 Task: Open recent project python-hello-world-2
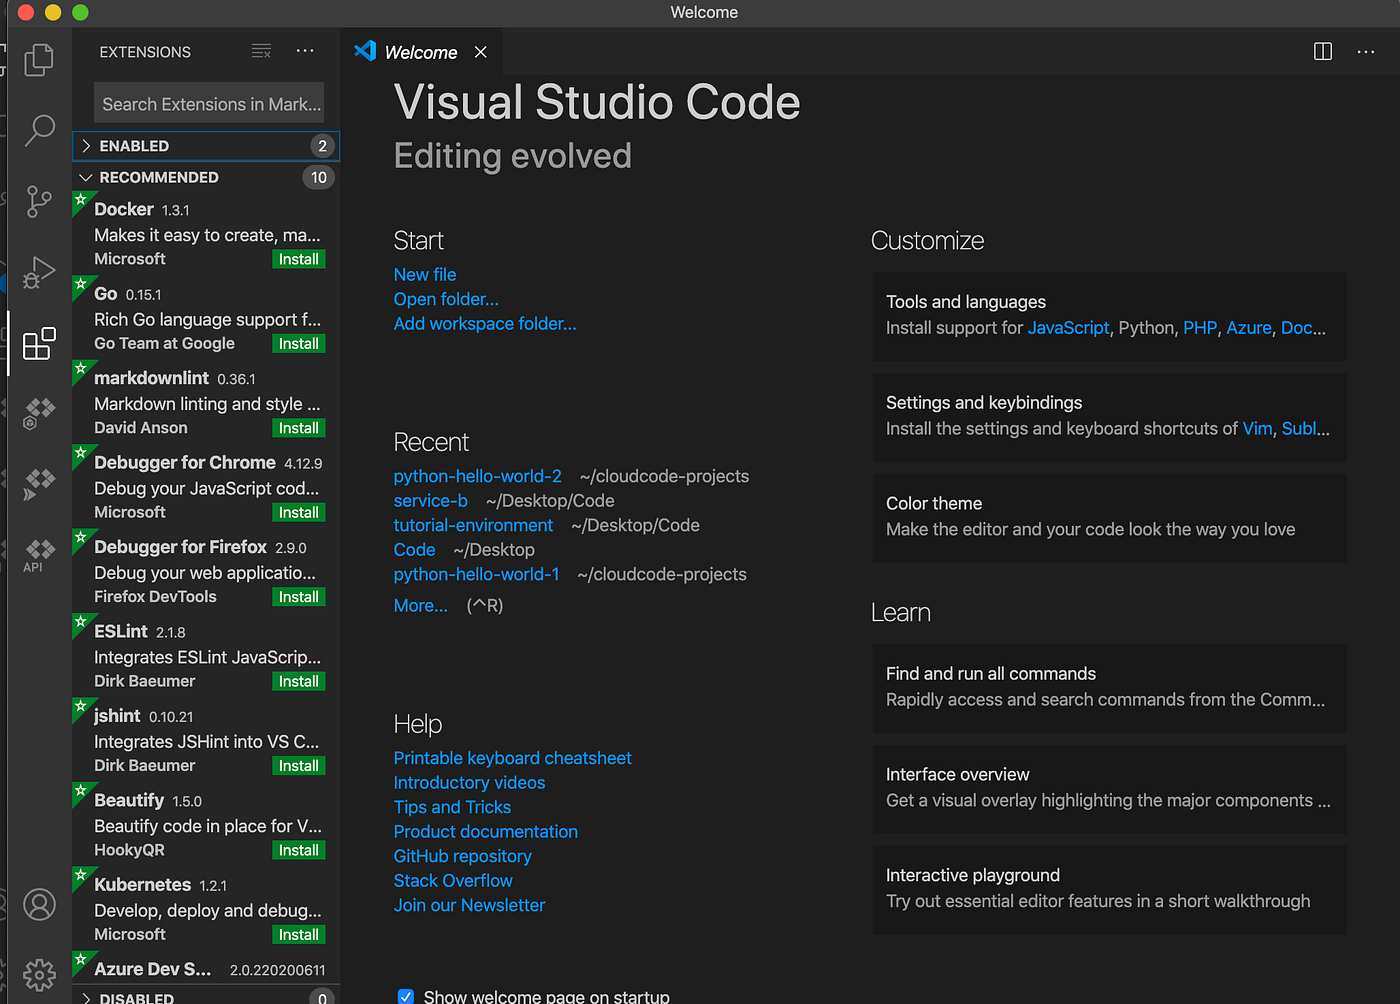tap(477, 476)
